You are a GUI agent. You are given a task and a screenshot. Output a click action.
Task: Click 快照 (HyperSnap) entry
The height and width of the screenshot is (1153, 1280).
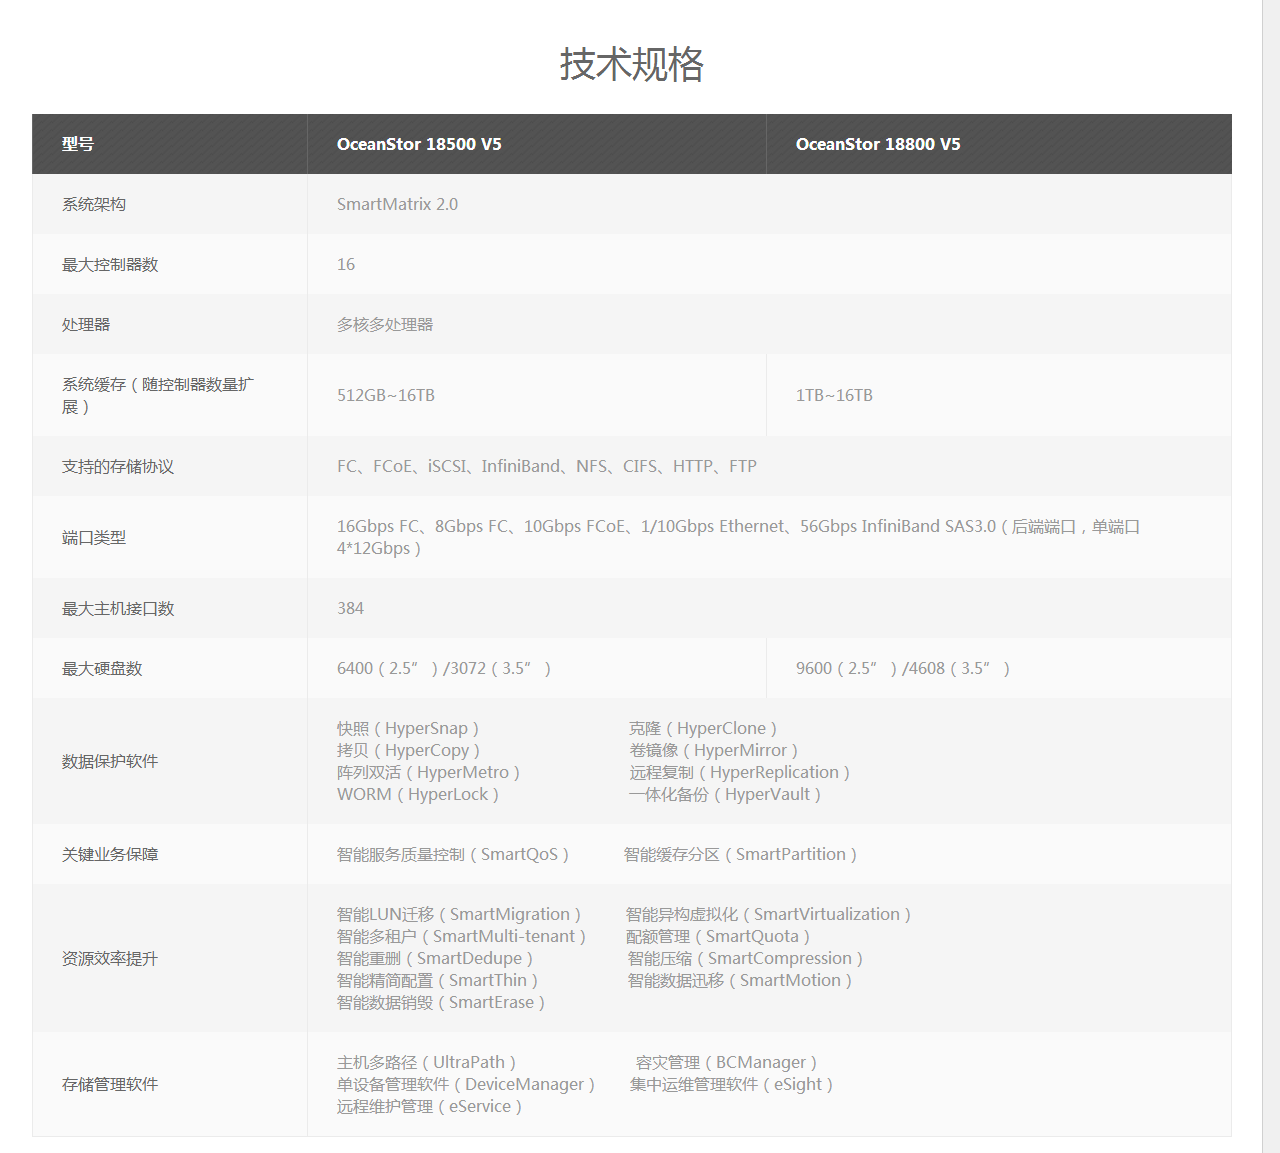coord(408,728)
